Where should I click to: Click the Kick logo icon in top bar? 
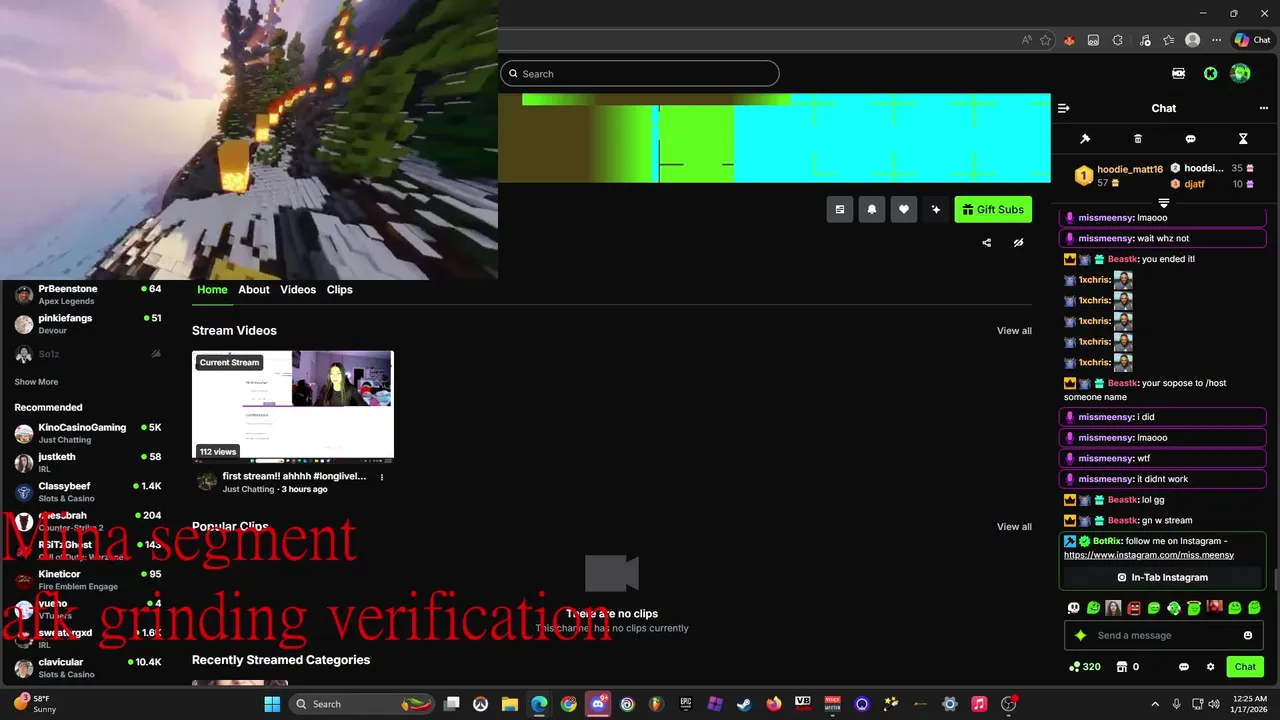[x=1210, y=73]
